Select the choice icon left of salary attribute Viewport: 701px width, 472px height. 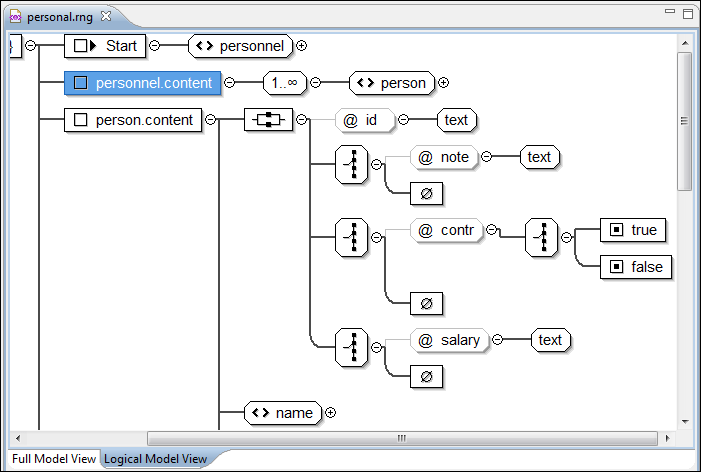[351, 347]
